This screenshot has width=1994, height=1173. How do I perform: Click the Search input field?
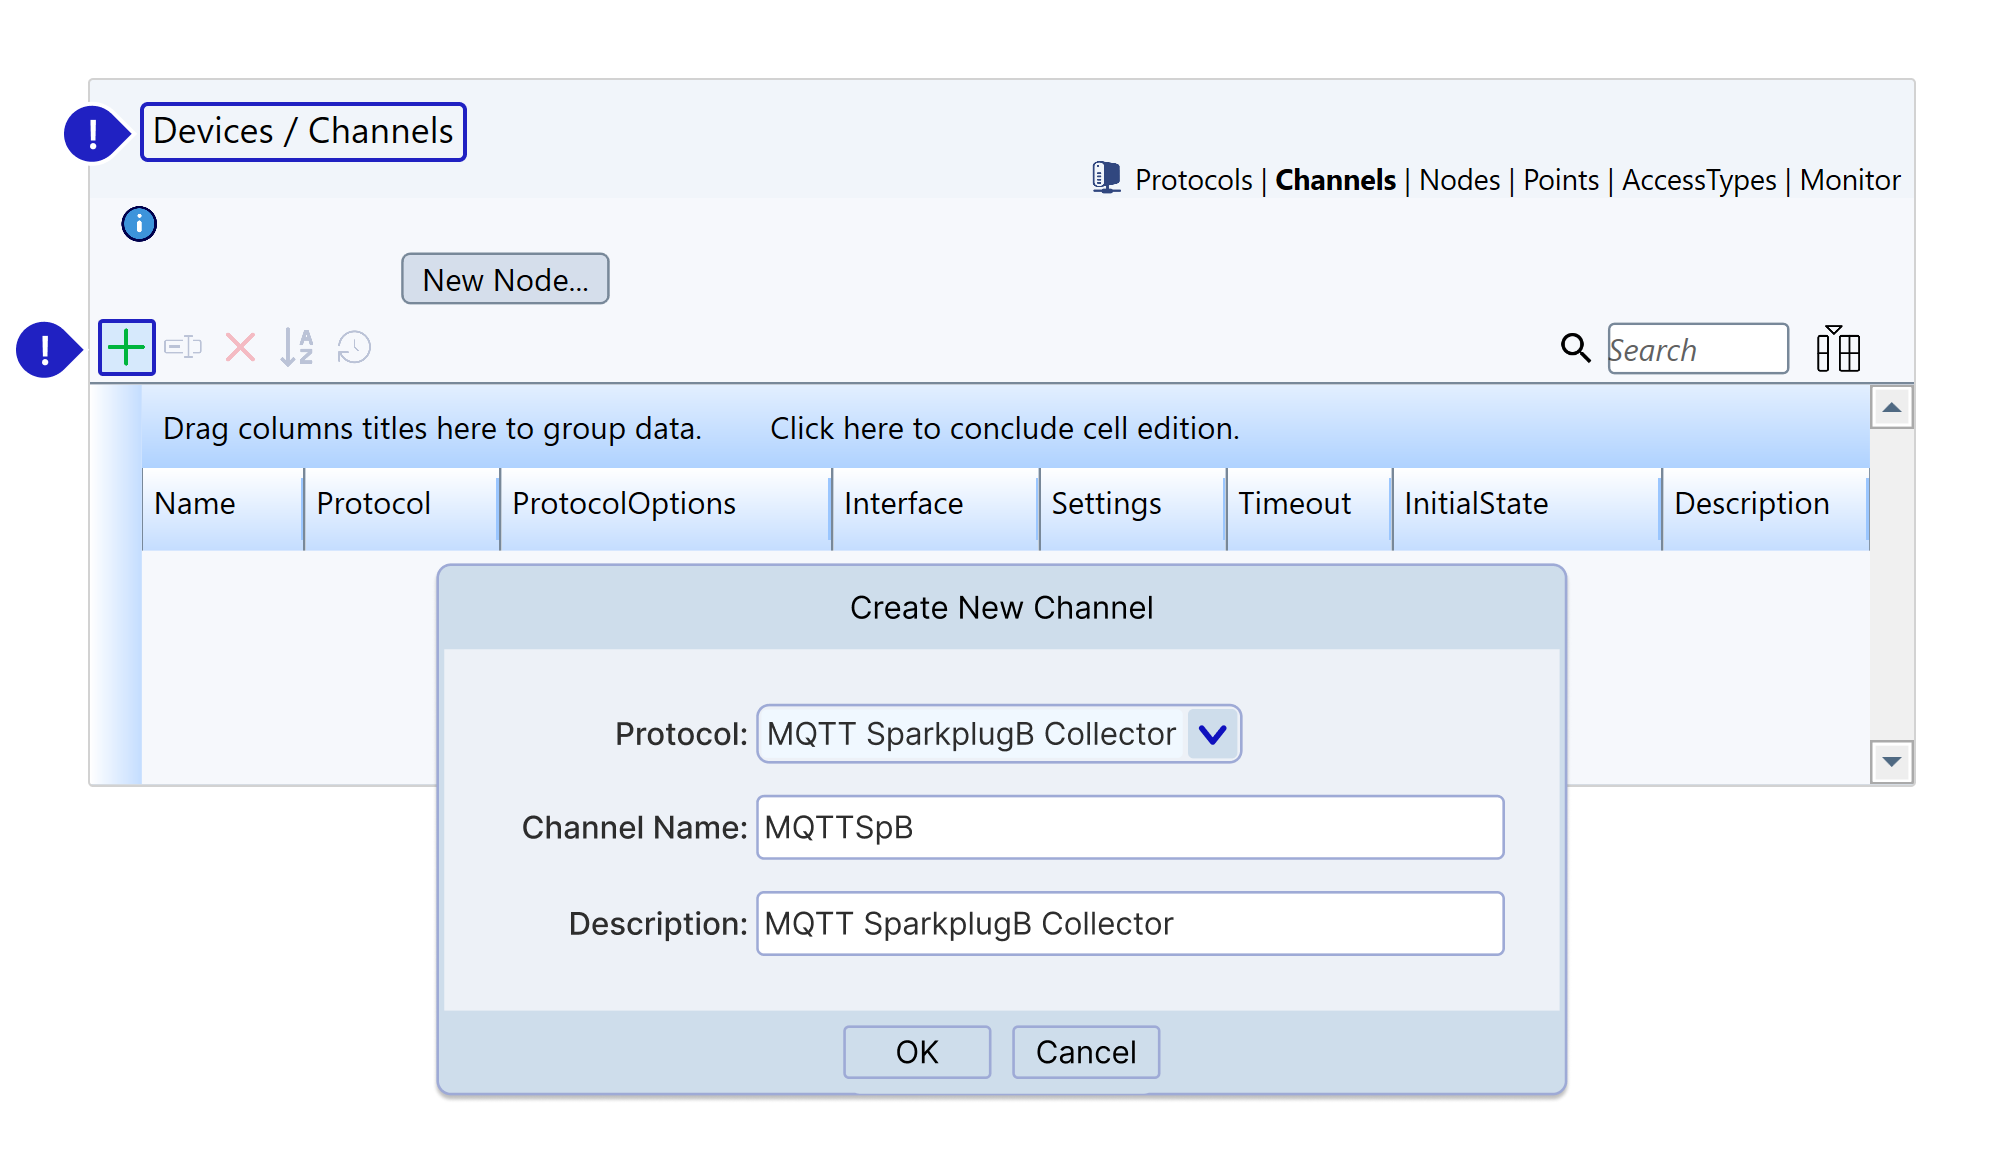(x=1698, y=349)
